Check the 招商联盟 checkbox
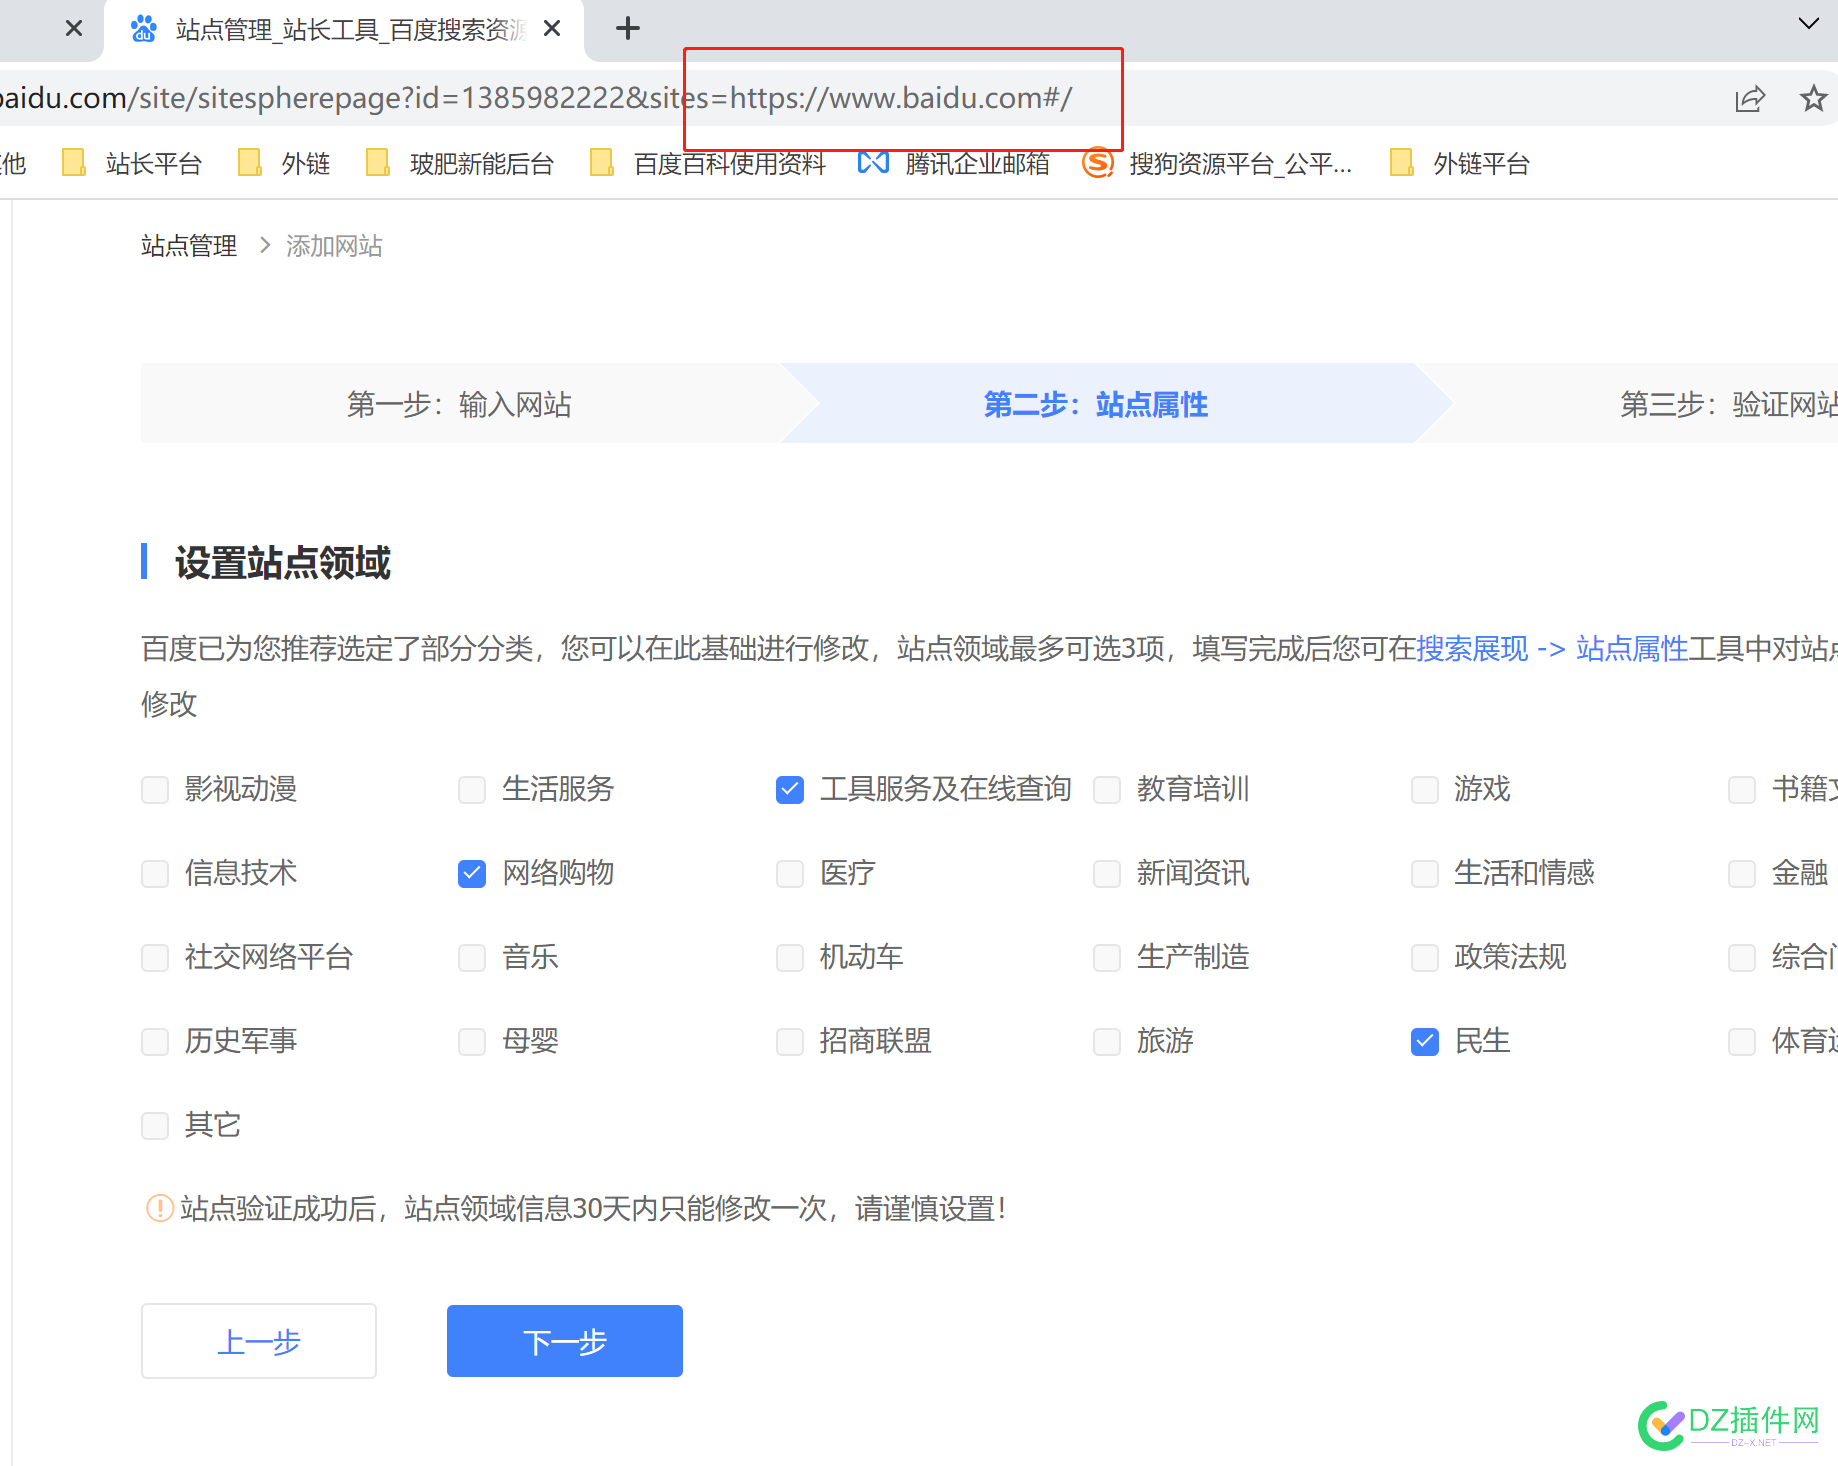Viewport: 1838px width, 1466px height. tap(790, 1042)
